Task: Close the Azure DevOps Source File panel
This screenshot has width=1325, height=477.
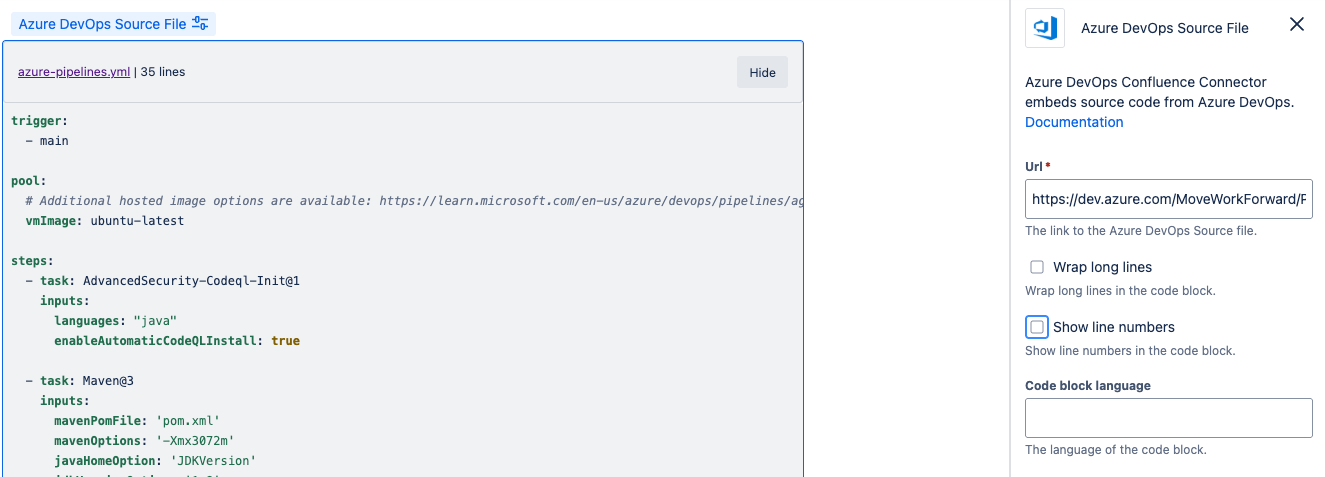Action: pyautogui.click(x=1297, y=25)
